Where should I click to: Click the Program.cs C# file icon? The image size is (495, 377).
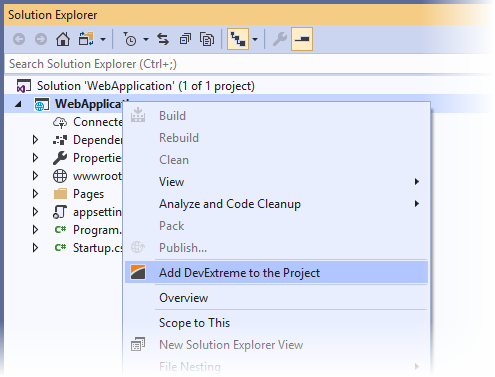[x=60, y=230]
